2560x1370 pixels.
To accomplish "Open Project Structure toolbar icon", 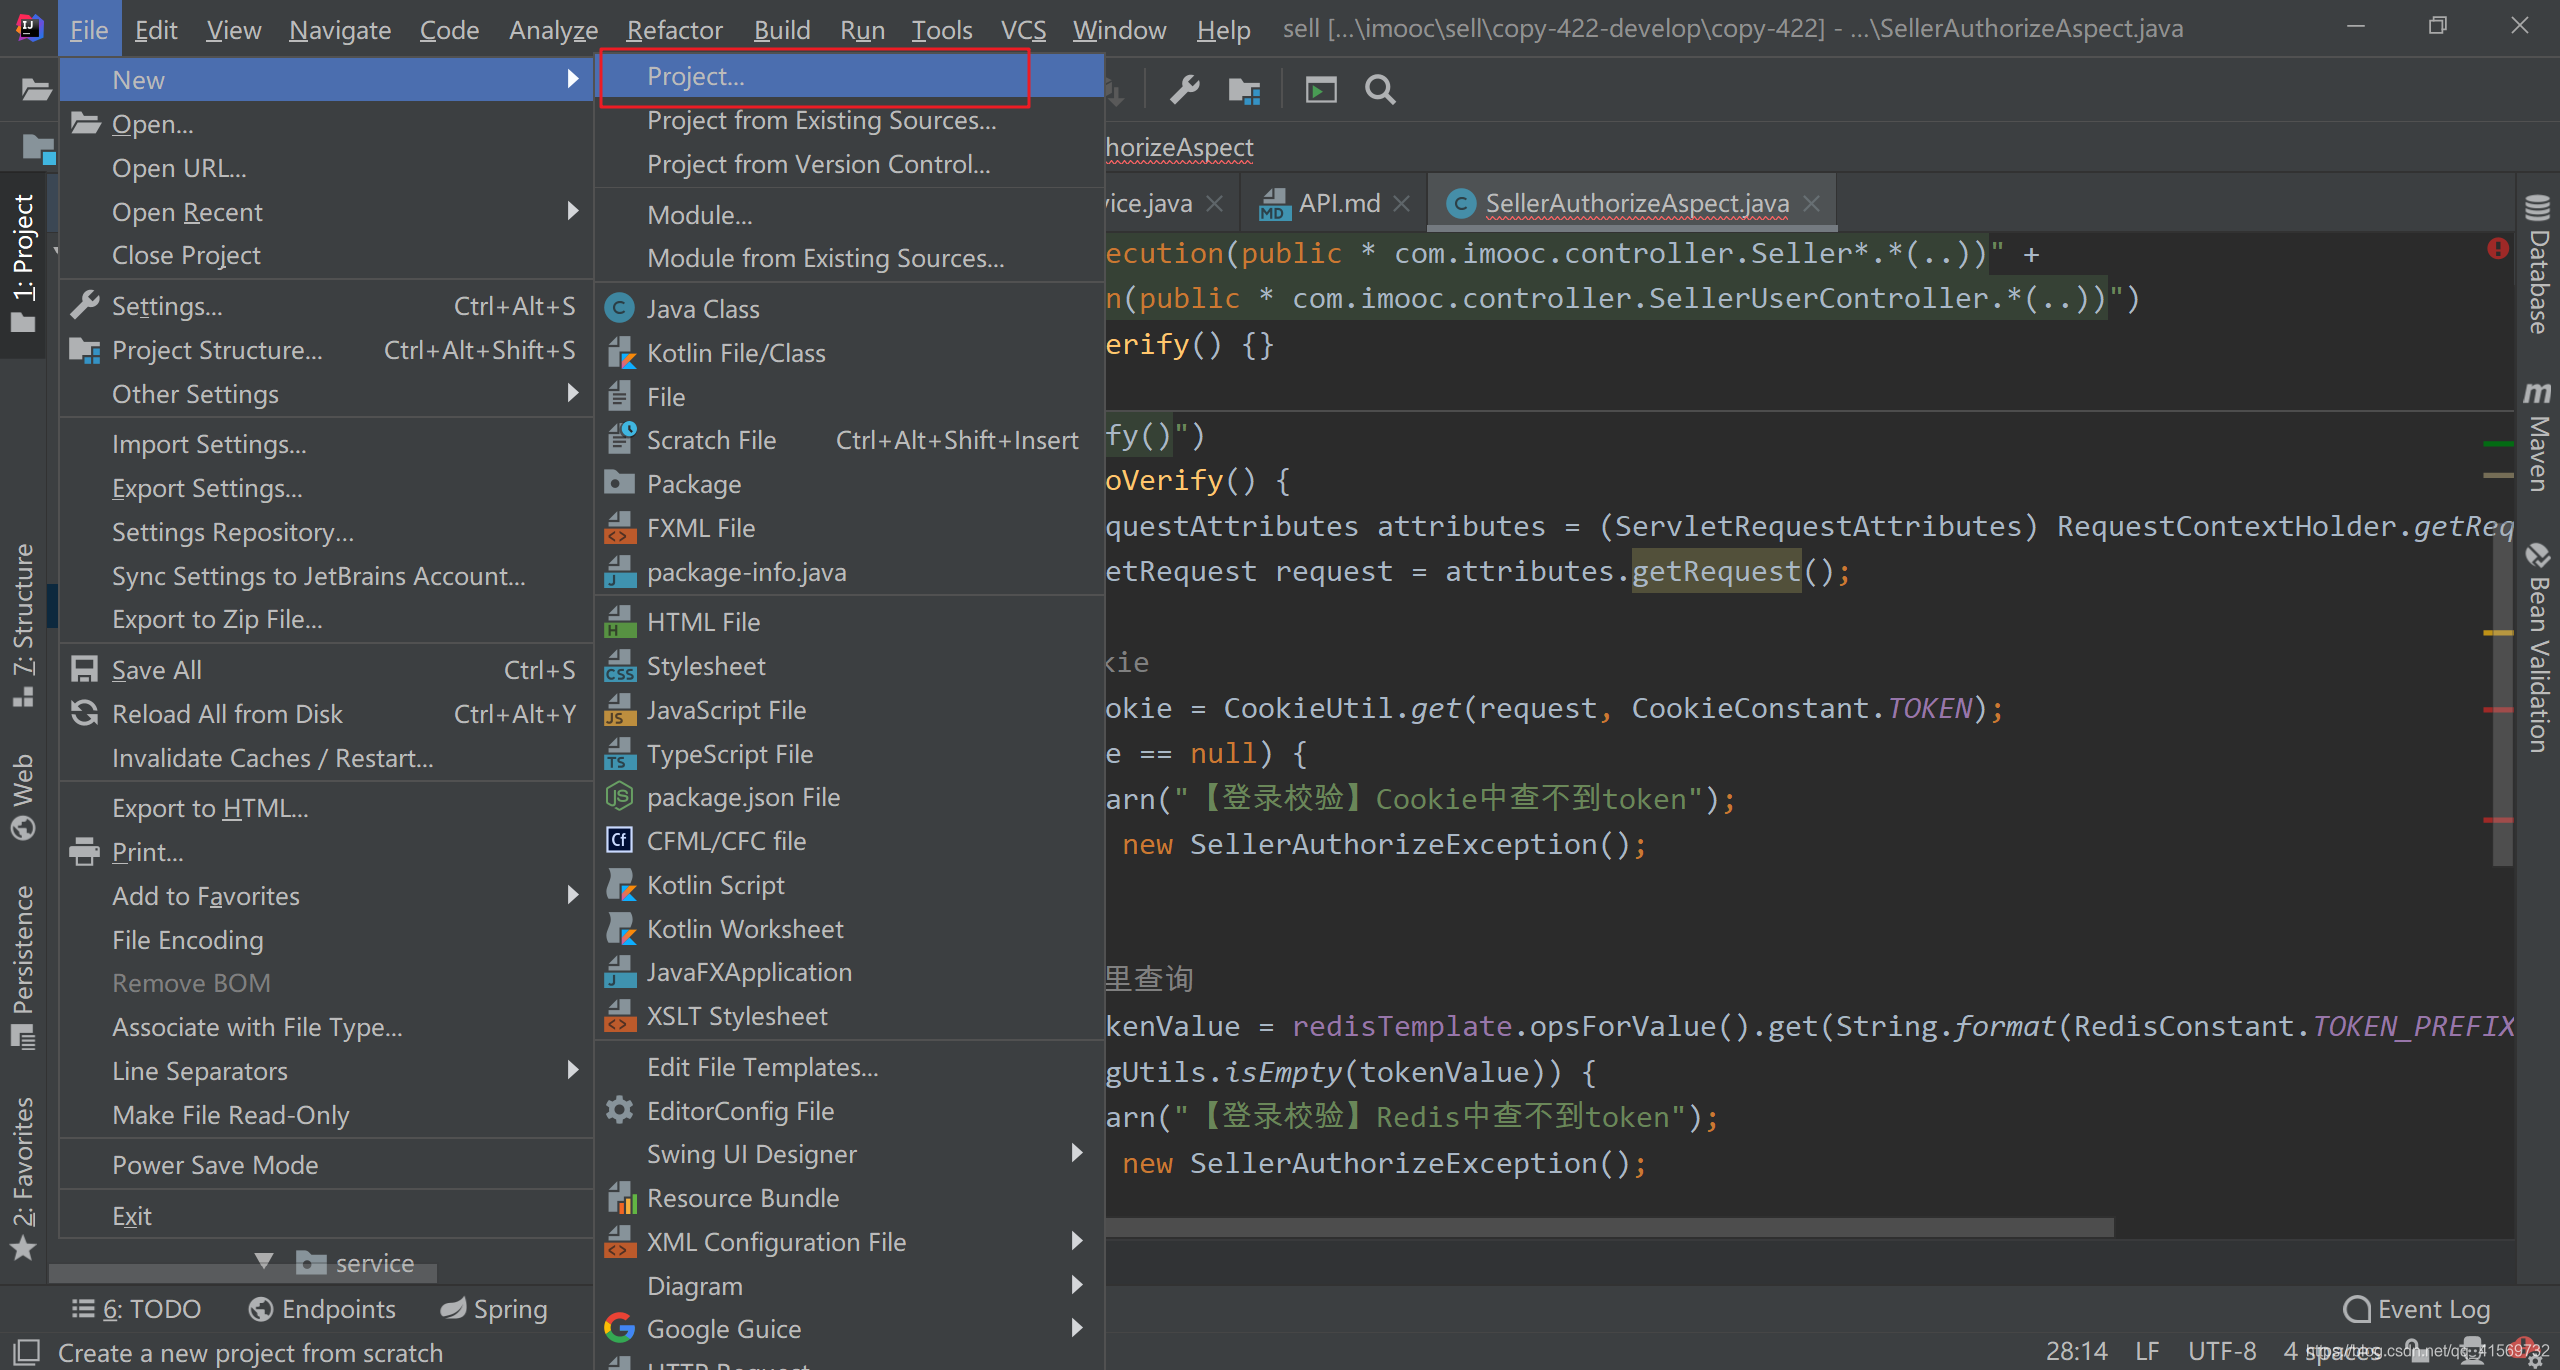I will [x=1244, y=90].
